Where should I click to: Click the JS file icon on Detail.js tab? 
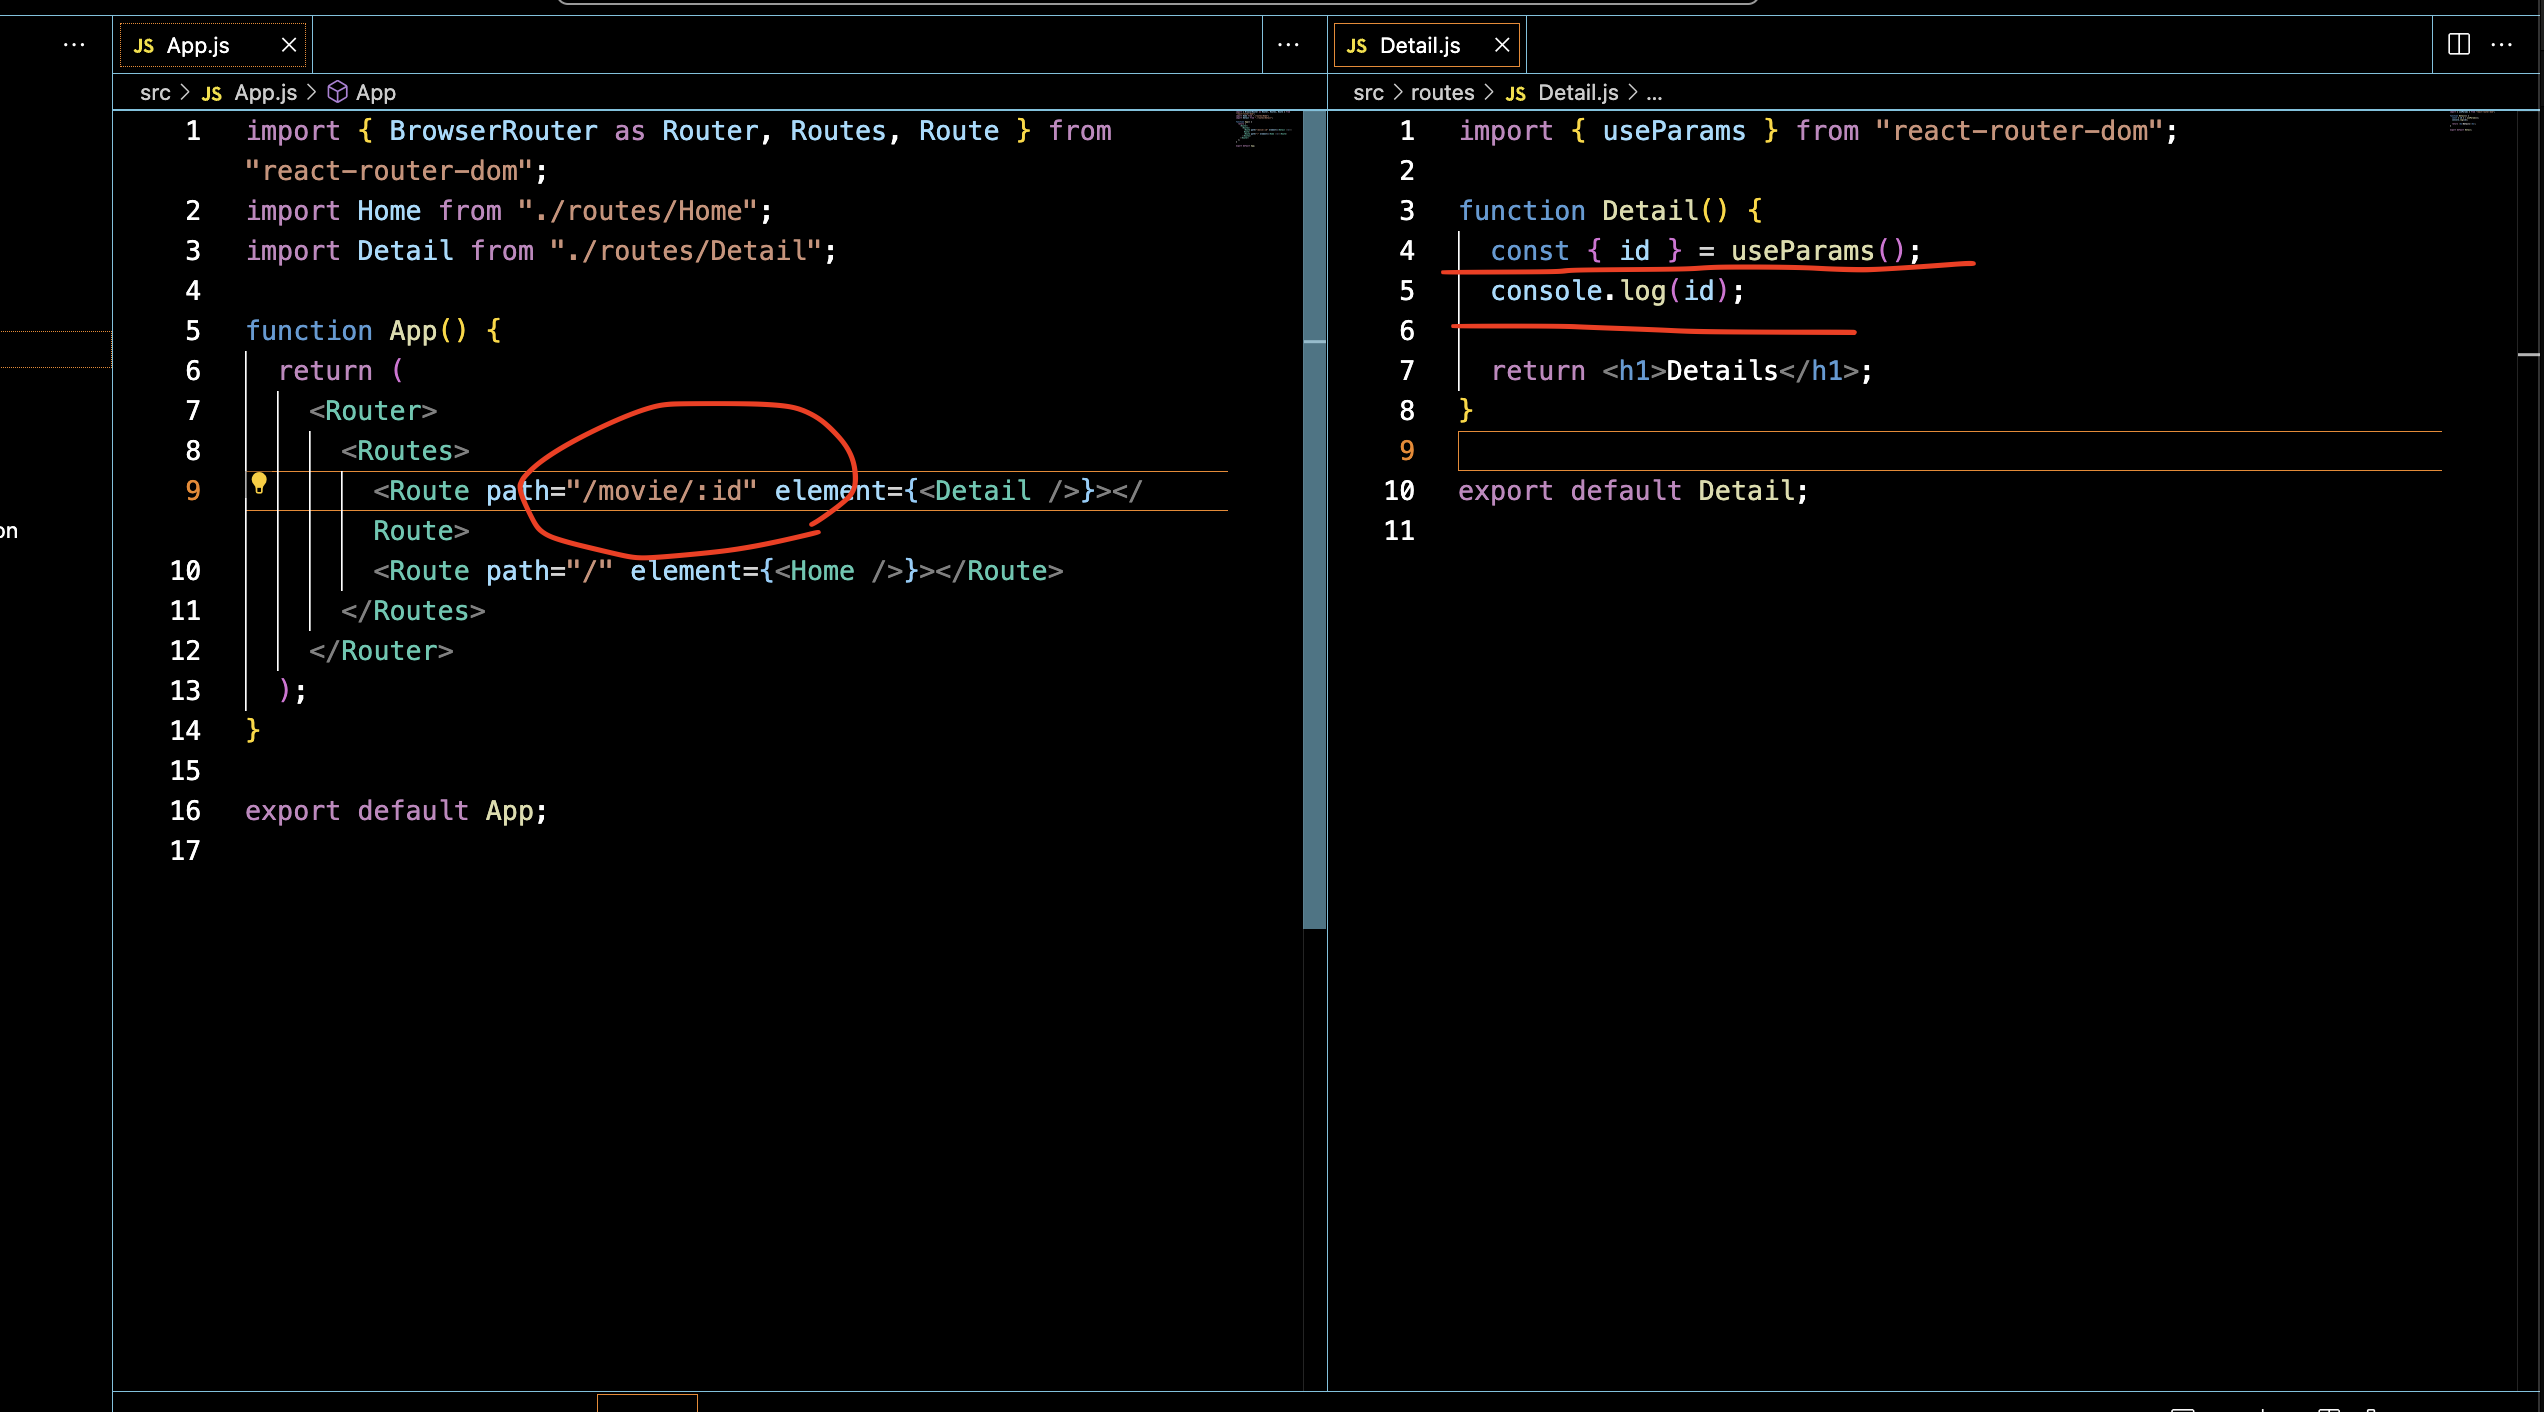point(1357,46)
